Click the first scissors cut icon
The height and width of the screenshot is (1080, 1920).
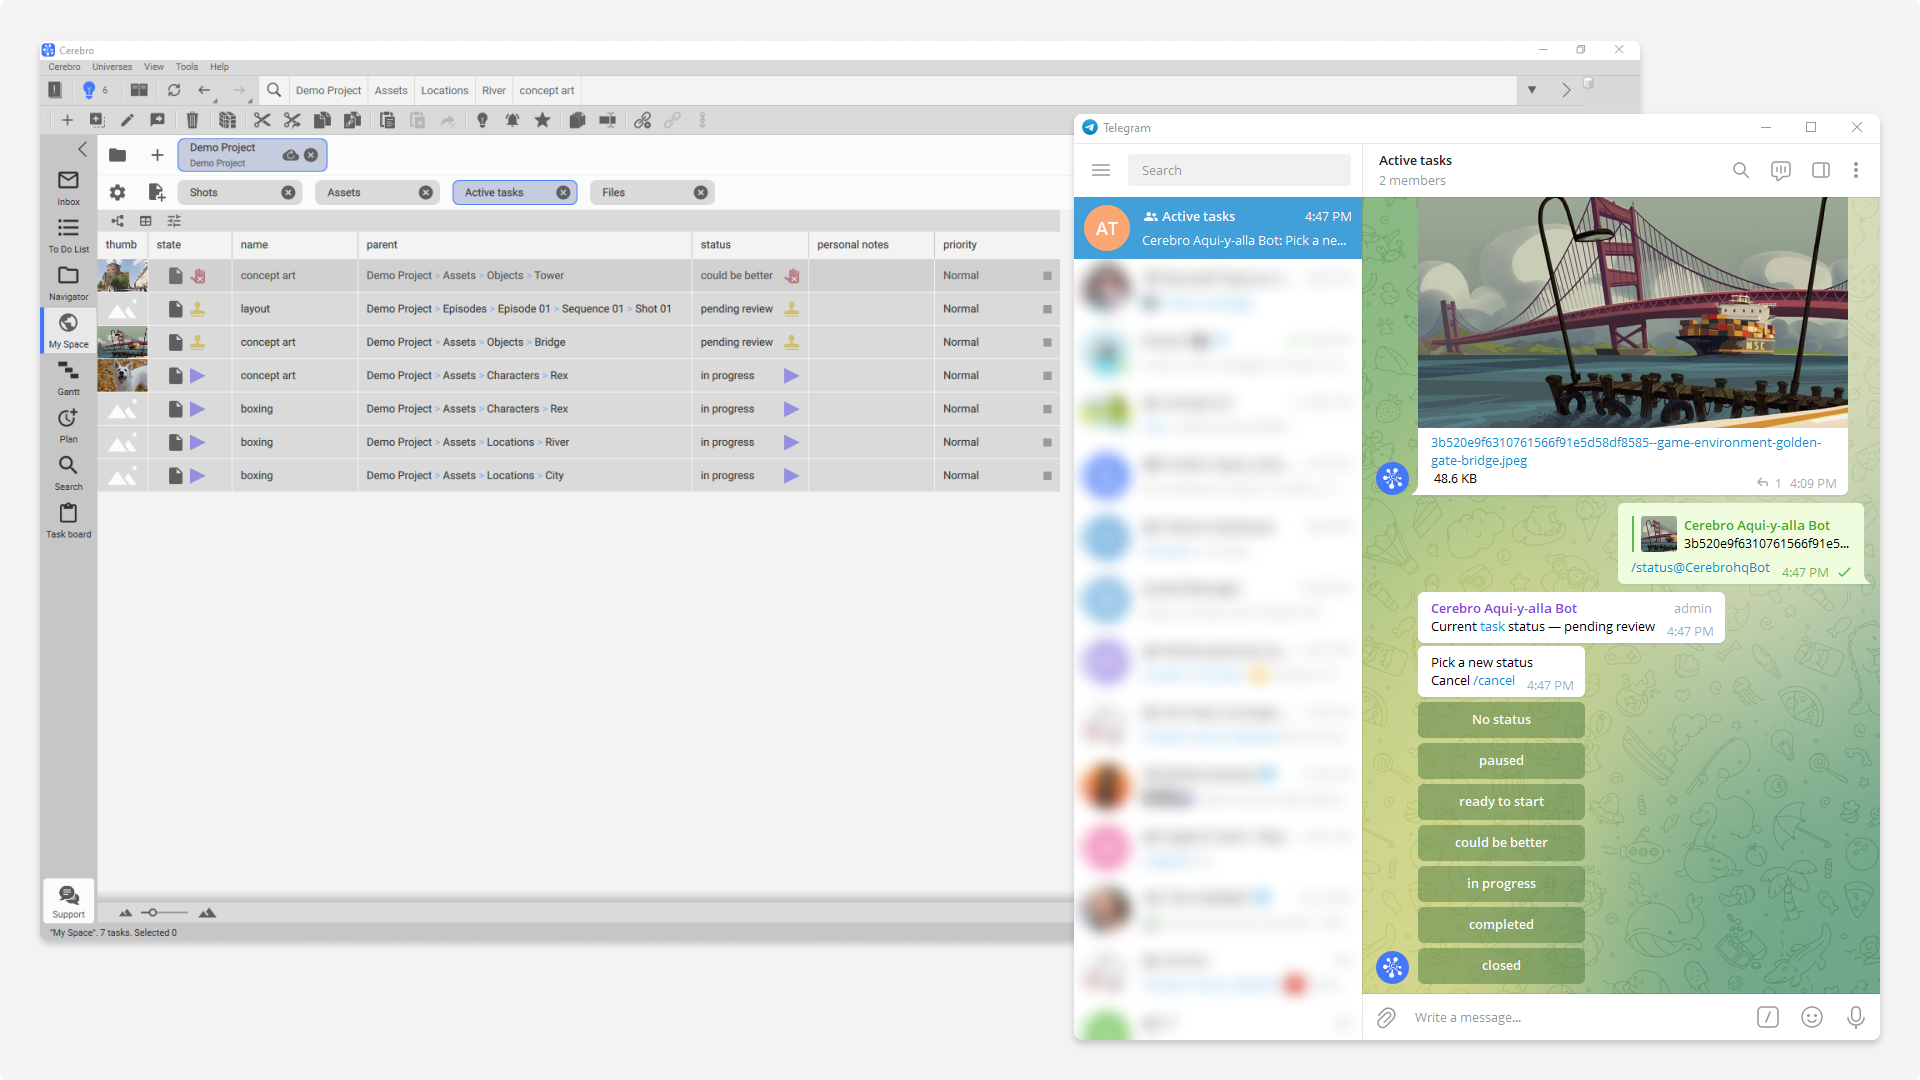(262, 120)
